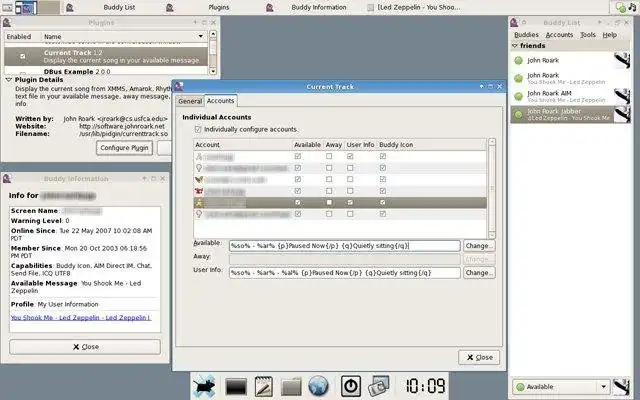Image resolution: width=640 pixels, height=400 pixels.
Task: Click into the Available message format field
Action: click(x=344, y=246)
